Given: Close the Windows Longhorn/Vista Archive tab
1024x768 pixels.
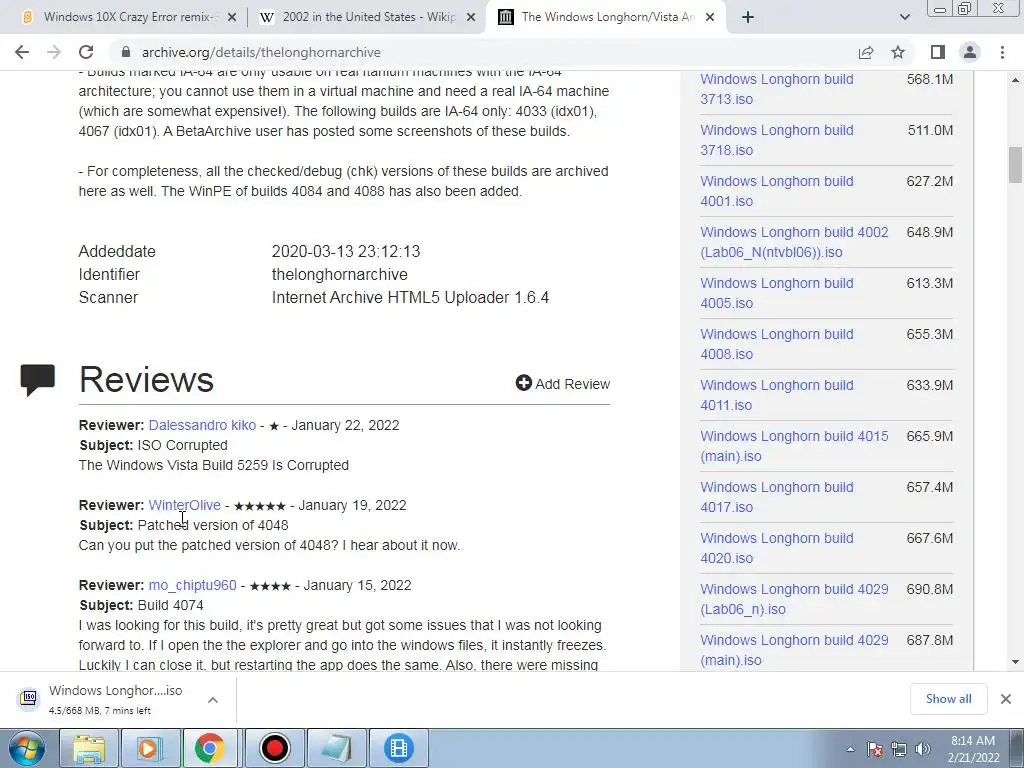Looking at the screenshot, I should (711, 17).
